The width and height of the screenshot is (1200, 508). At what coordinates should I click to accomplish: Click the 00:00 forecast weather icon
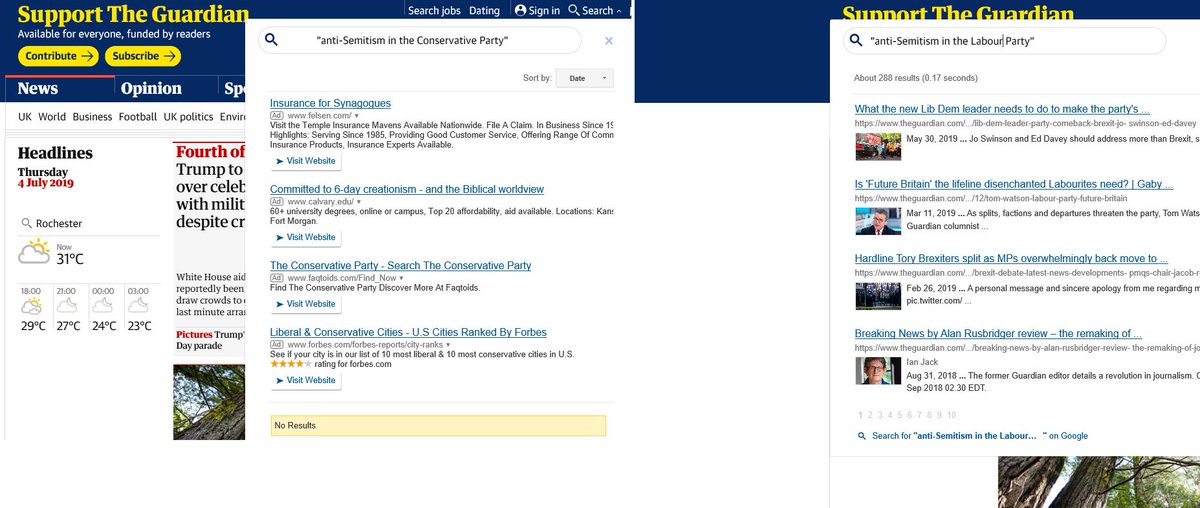click(104, 305)
